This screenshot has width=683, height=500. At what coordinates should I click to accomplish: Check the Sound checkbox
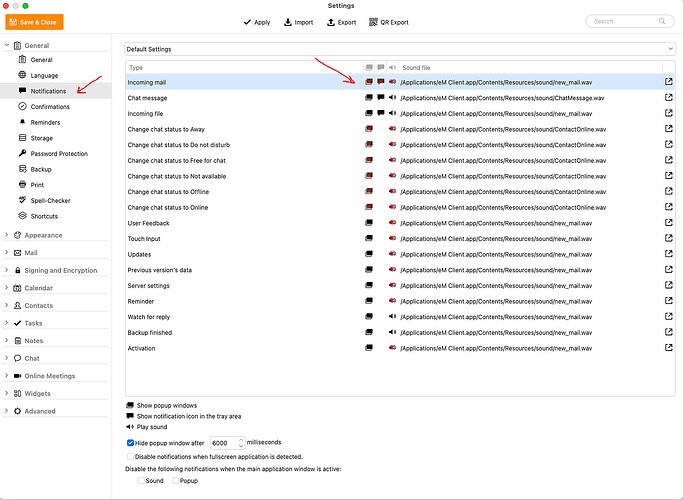(141, 480)
